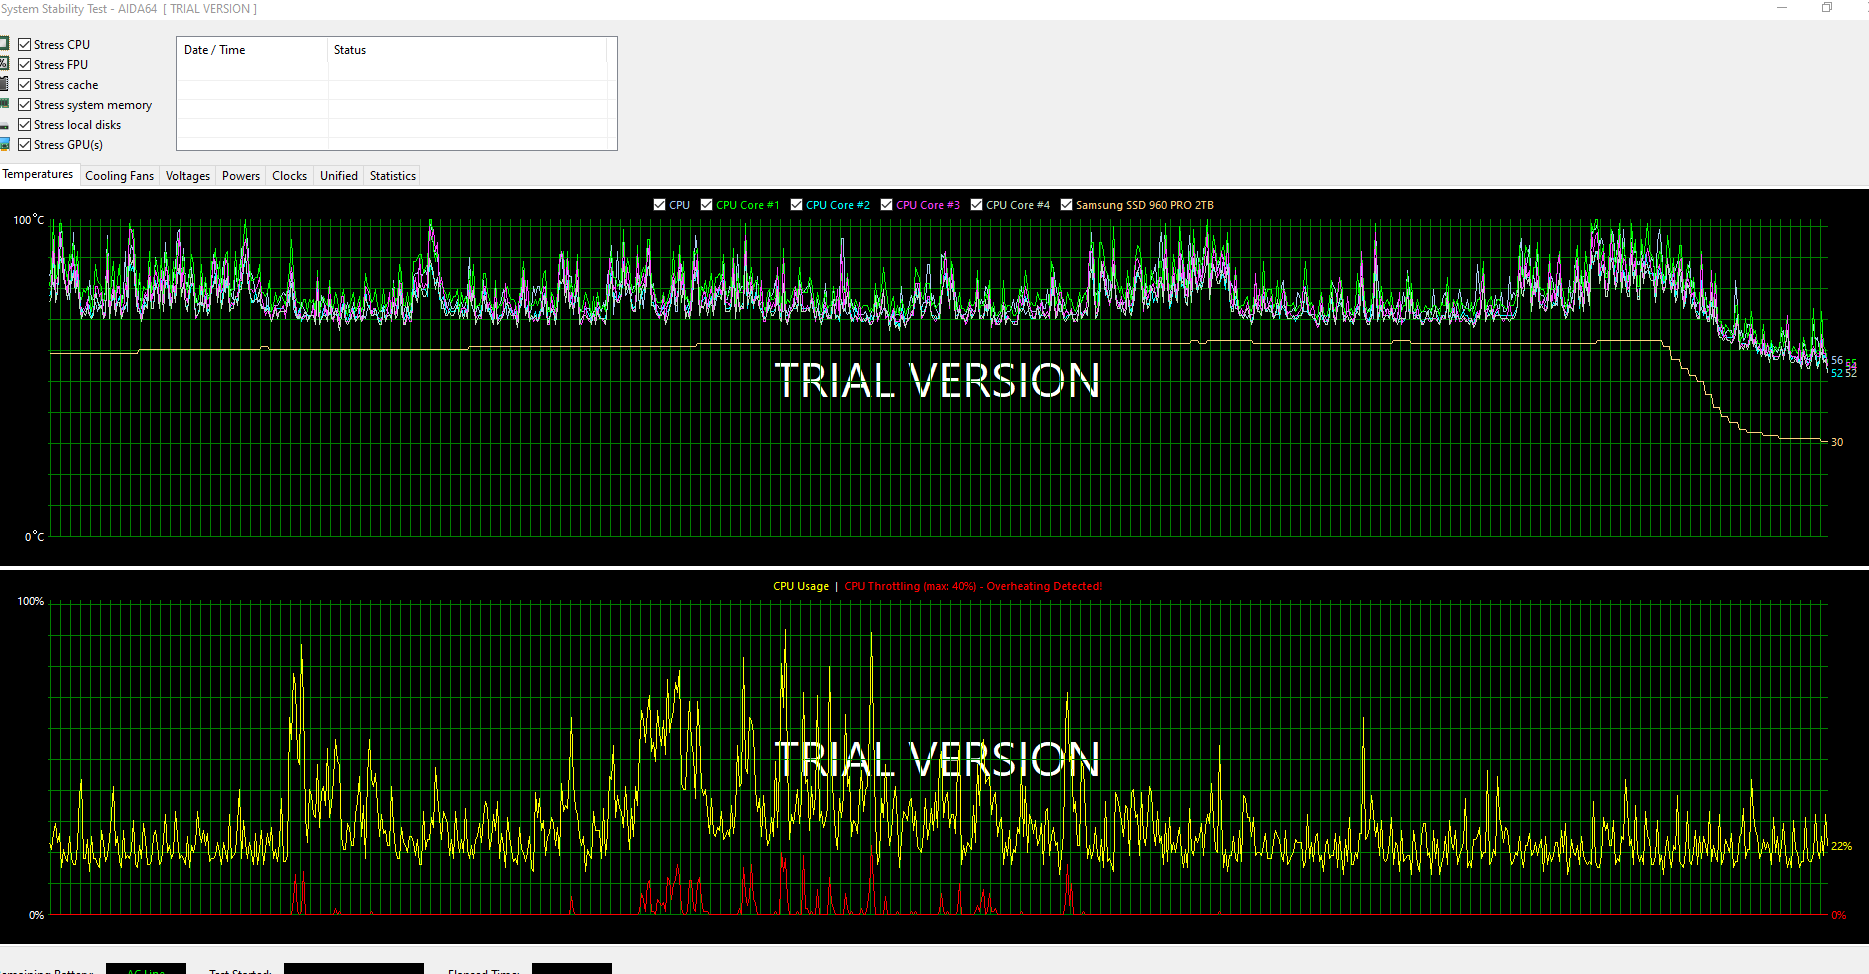The width and height of the screenshot is (1869, 974).
Task: Disable the Stress cache option
Action: point(25,85)
